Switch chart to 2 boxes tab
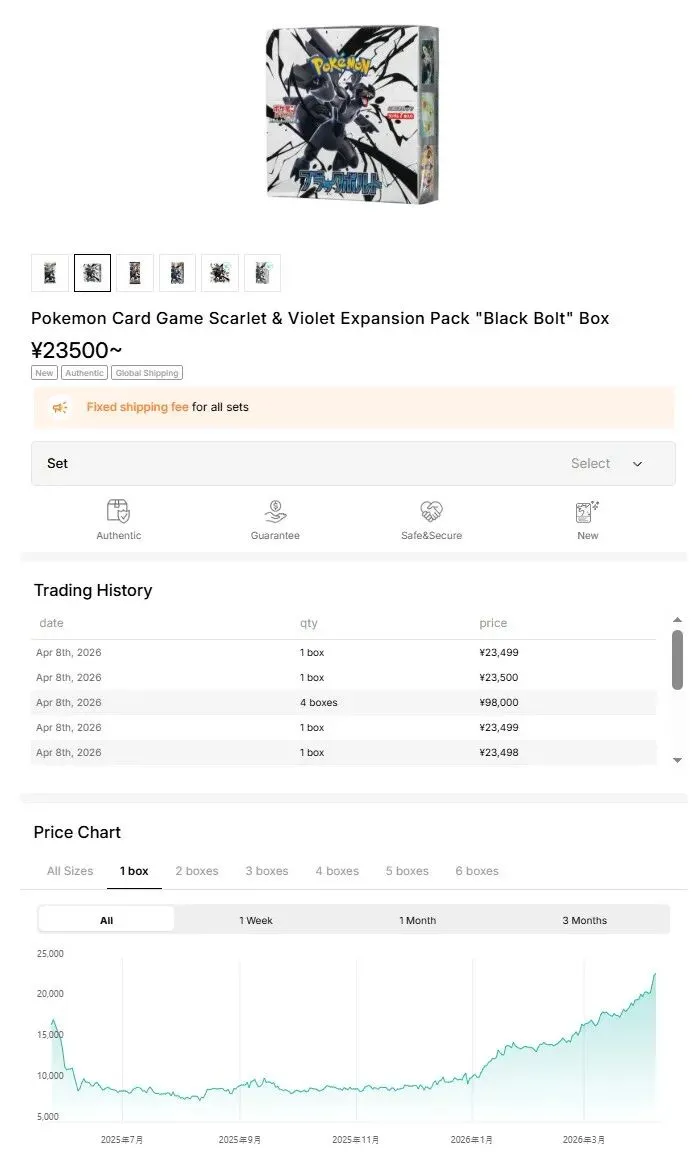 coord(197,871)
